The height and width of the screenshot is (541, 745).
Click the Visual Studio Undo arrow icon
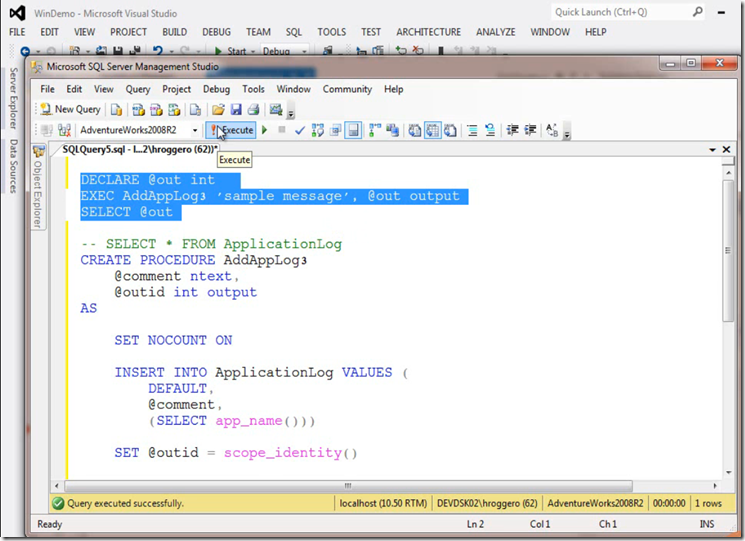click(x=158, y=50)
